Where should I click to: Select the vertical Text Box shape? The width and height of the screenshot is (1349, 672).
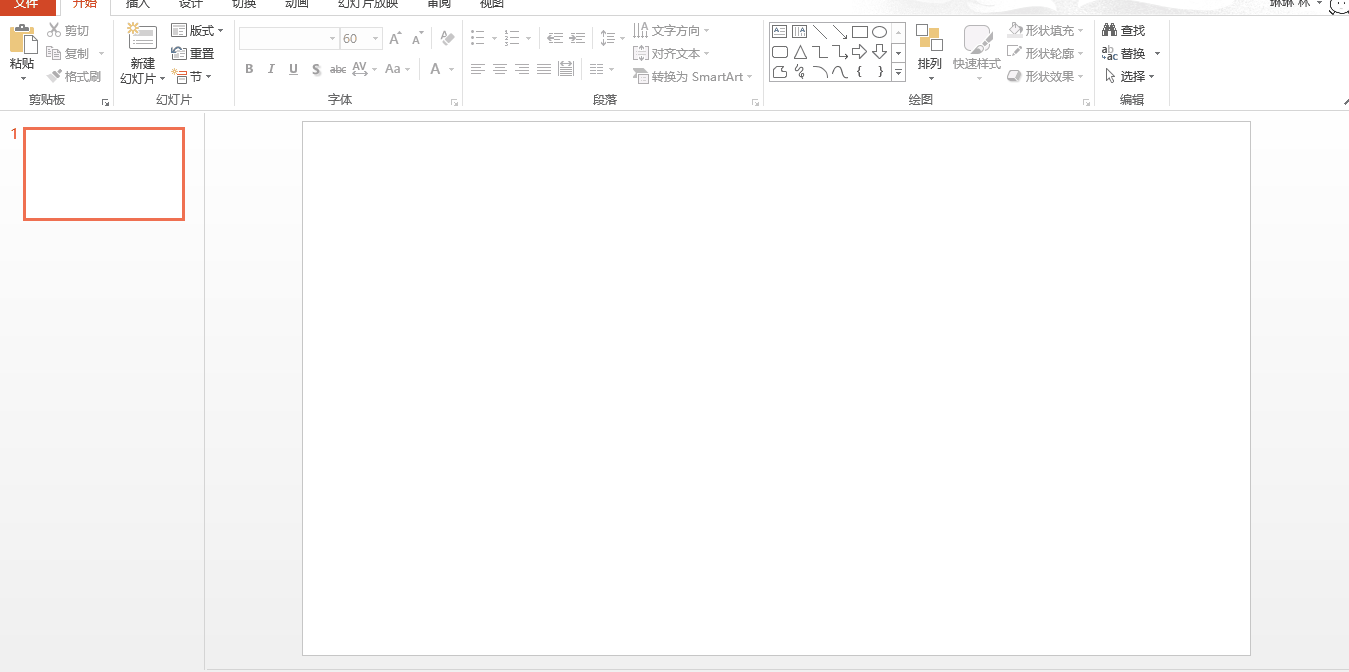coord(800,32)
